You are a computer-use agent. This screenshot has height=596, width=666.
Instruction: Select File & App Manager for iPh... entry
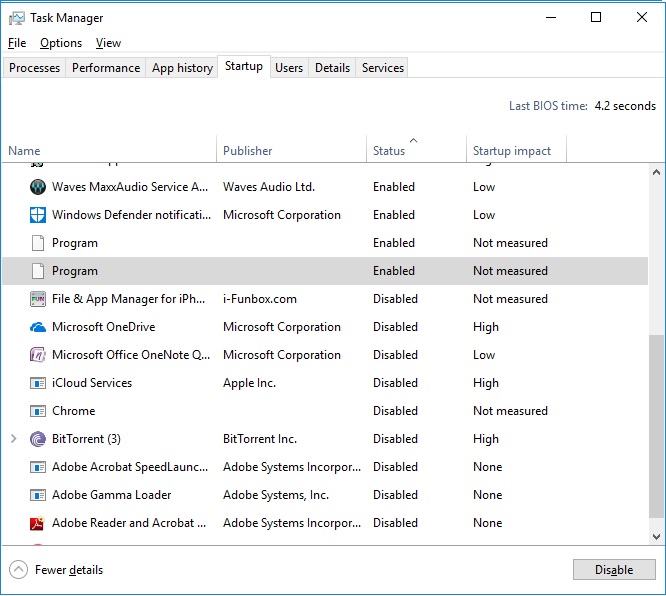pyautogui.click(x=128, y=299)
